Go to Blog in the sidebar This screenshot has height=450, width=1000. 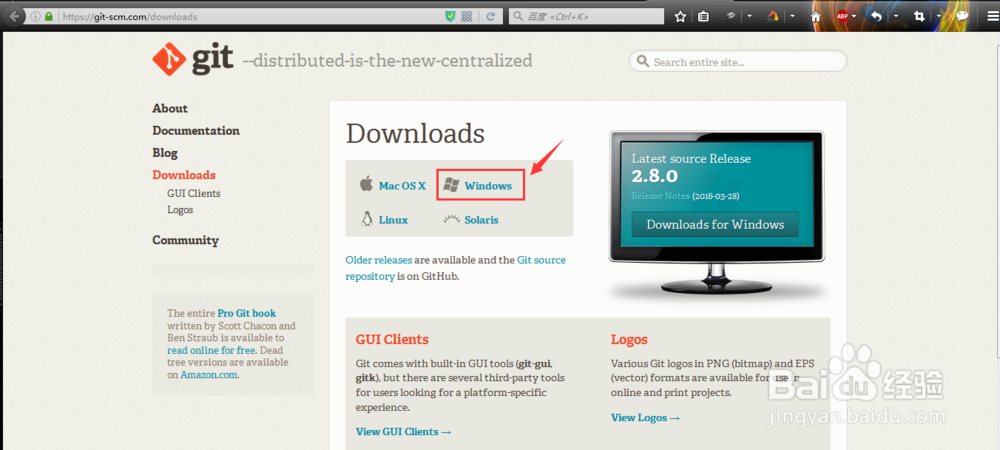(x=165, y=153)
